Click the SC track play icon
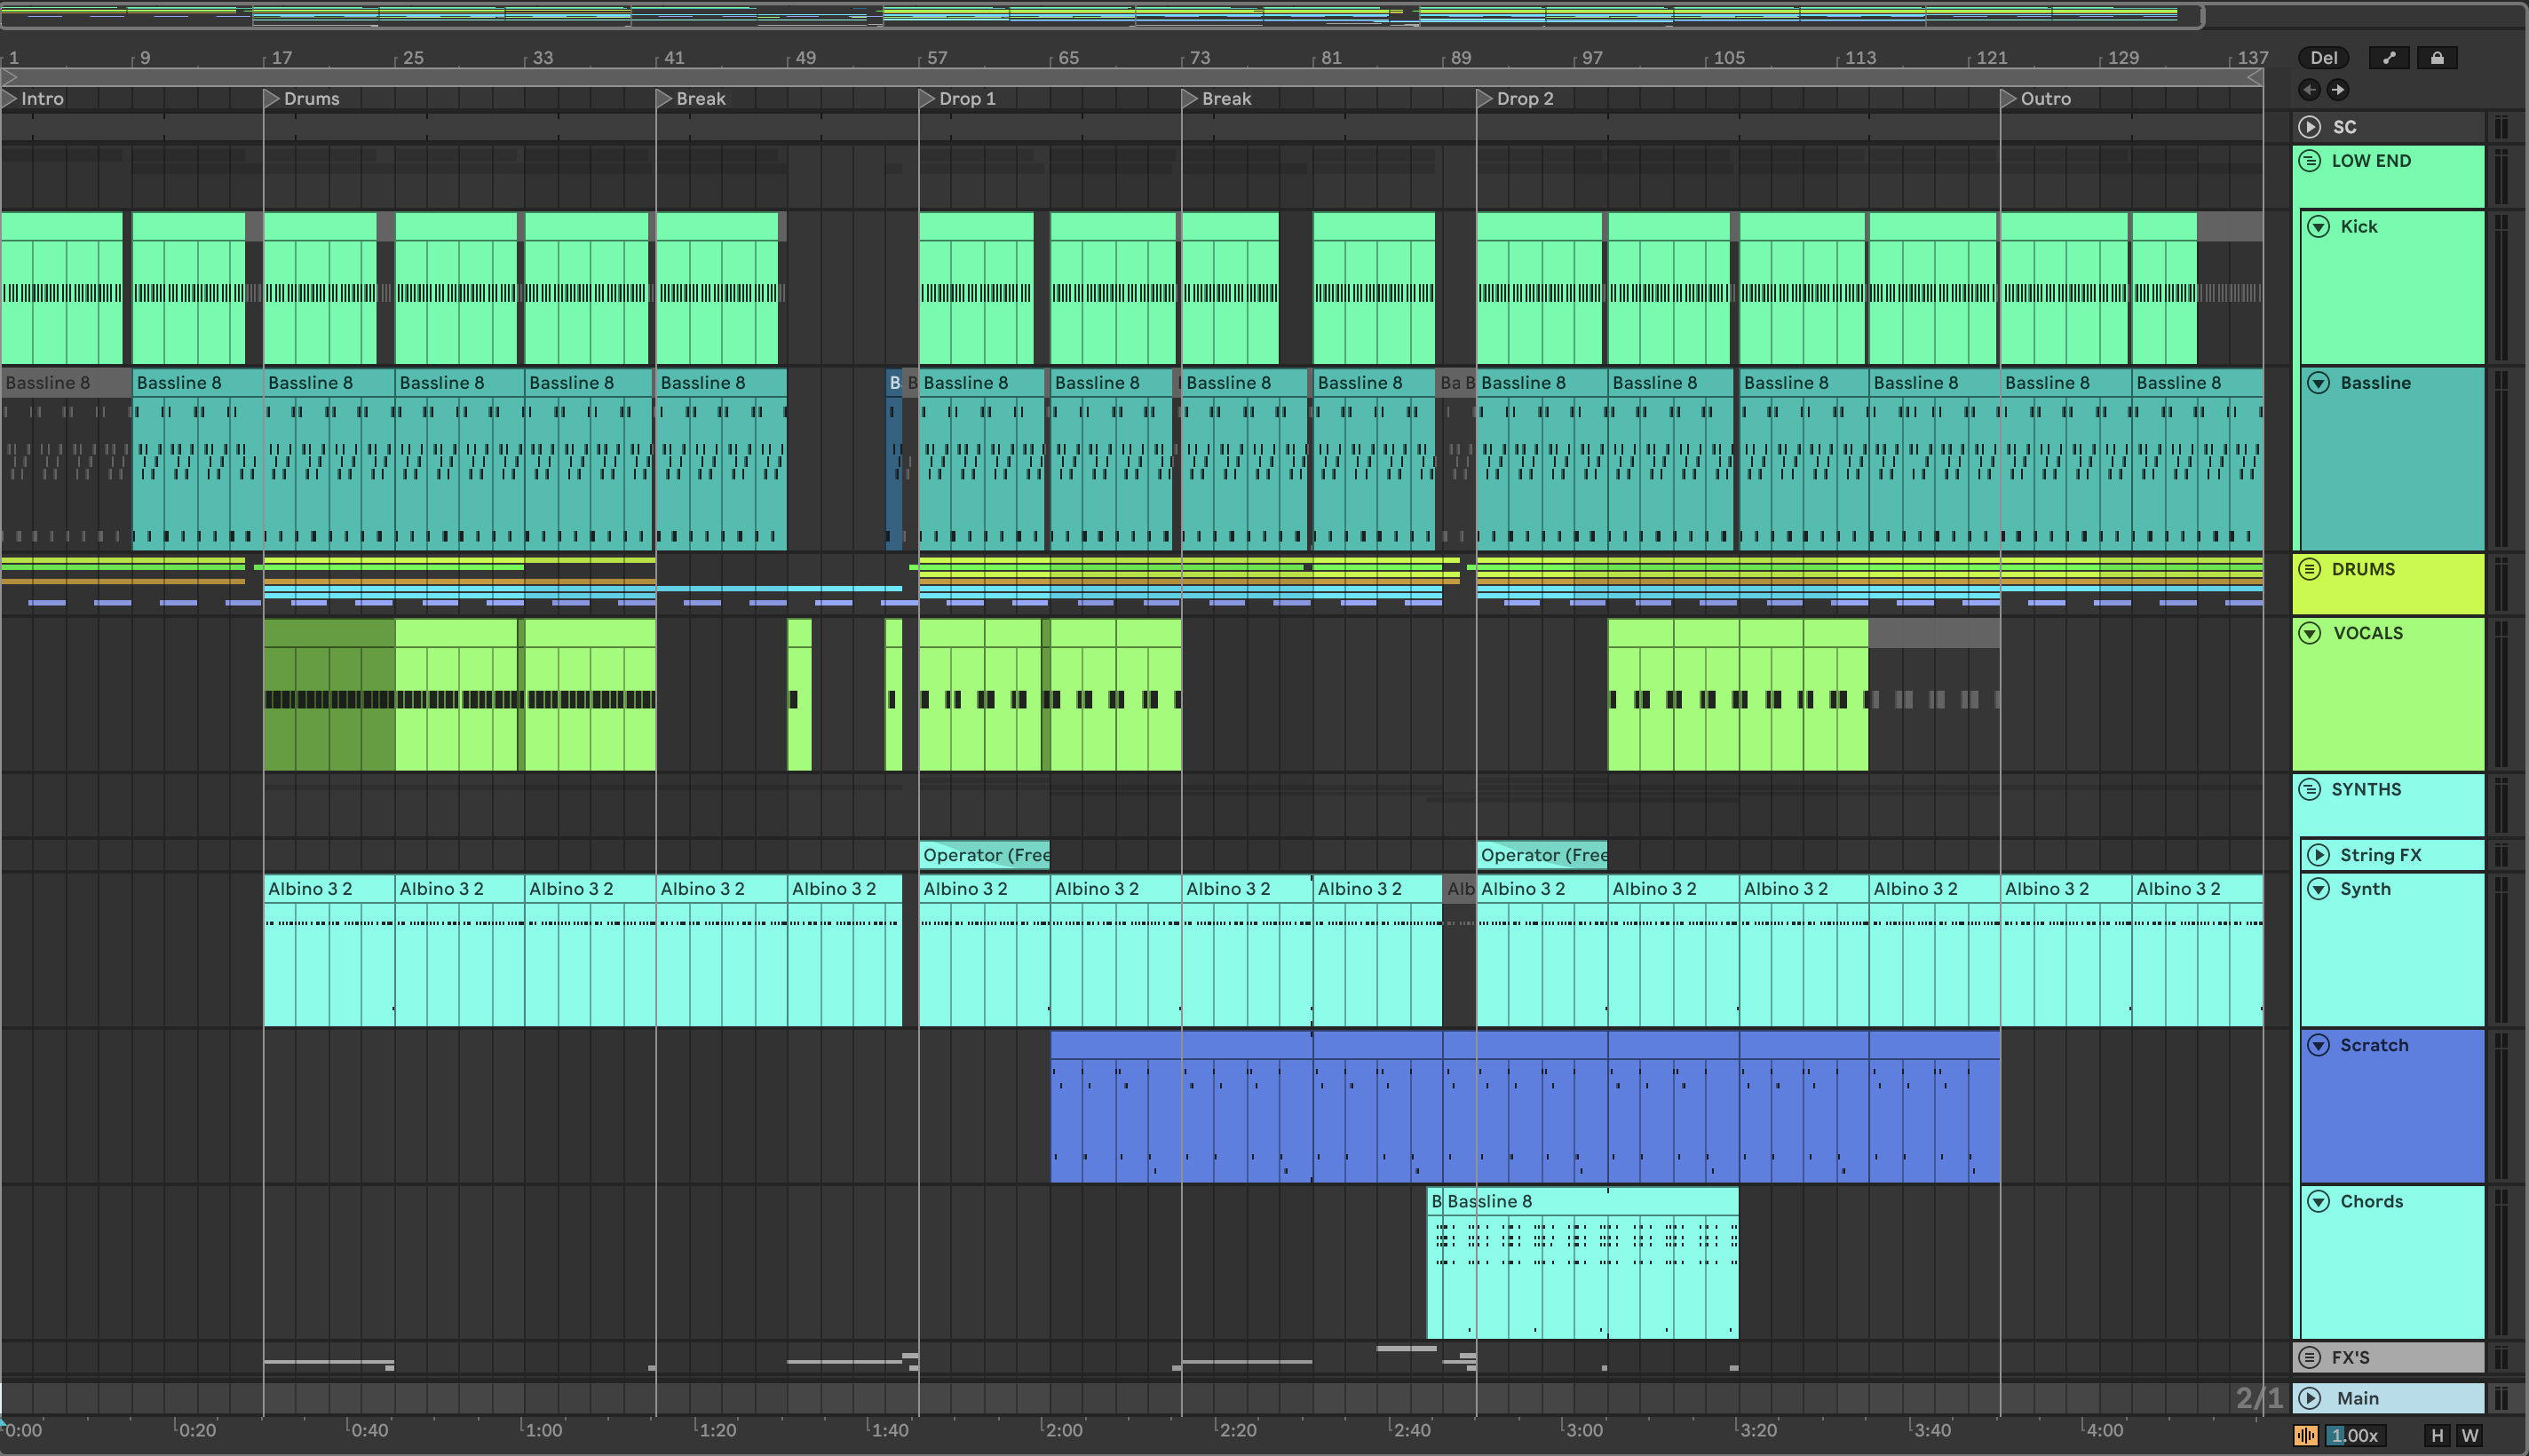This screenshot has width=2529, height=1456. coord(2309,127)
